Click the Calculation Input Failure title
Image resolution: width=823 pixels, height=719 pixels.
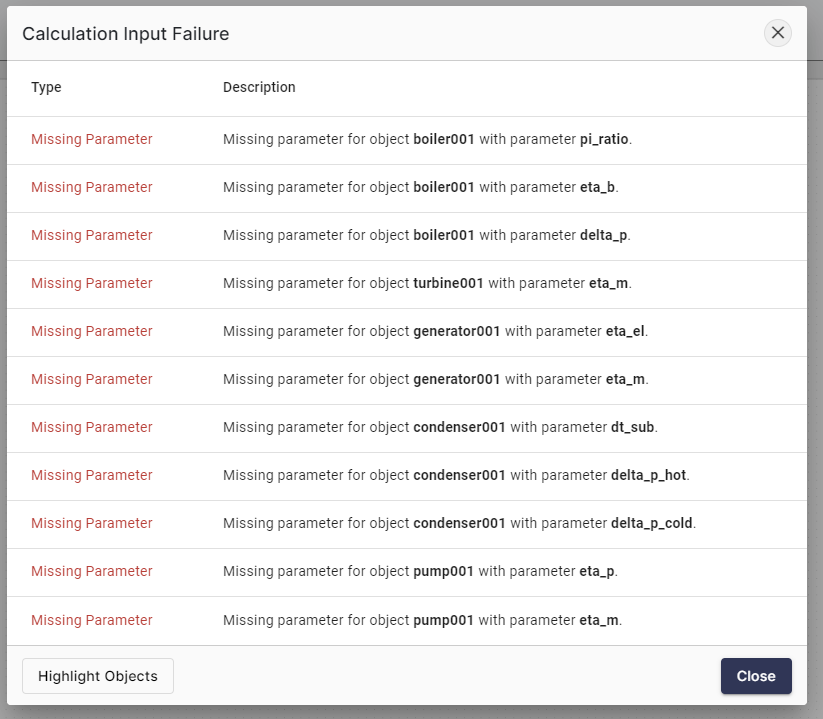tap(126, 34)
